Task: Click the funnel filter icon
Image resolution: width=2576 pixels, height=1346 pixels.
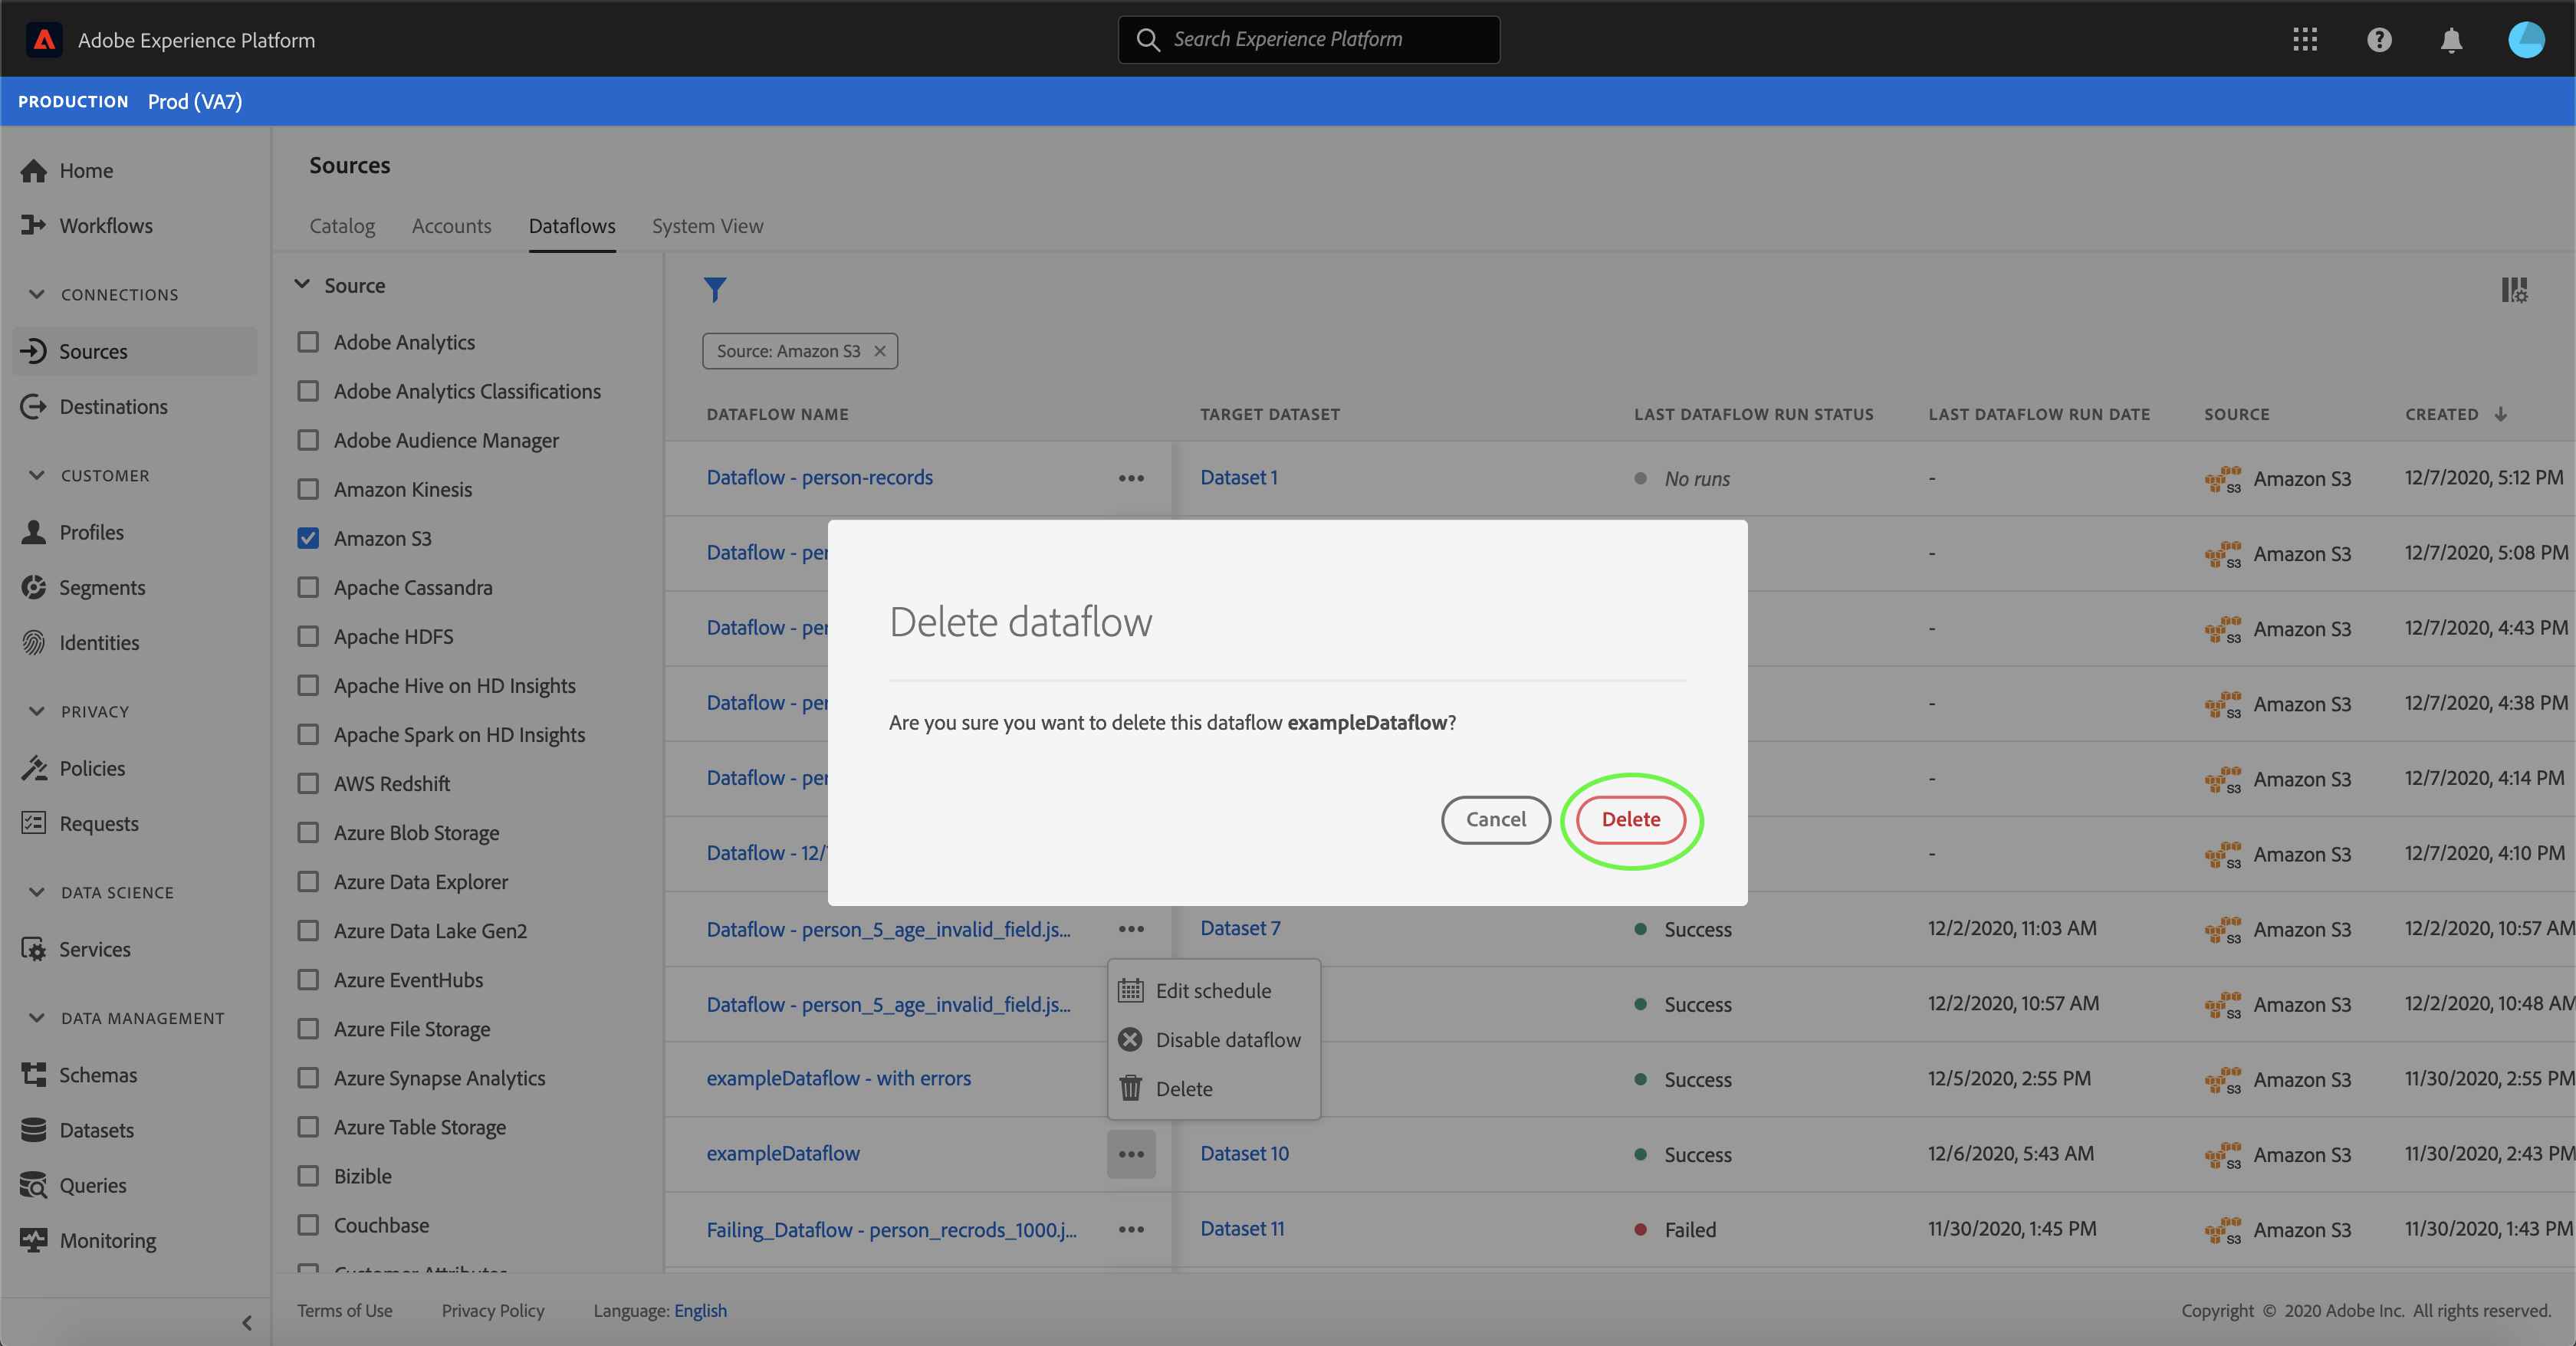Action: tap(714, 290)
